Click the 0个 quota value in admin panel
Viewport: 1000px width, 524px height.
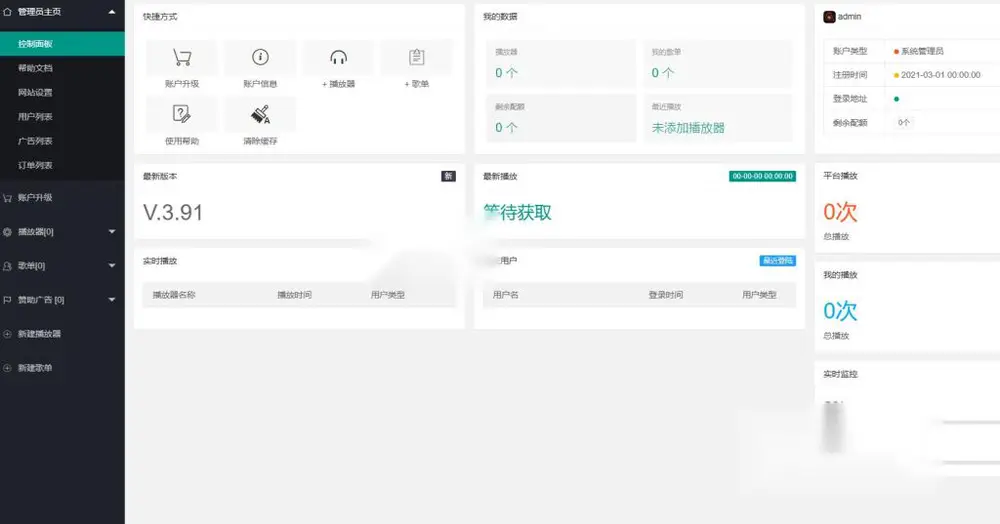click(x=904, y=122)
